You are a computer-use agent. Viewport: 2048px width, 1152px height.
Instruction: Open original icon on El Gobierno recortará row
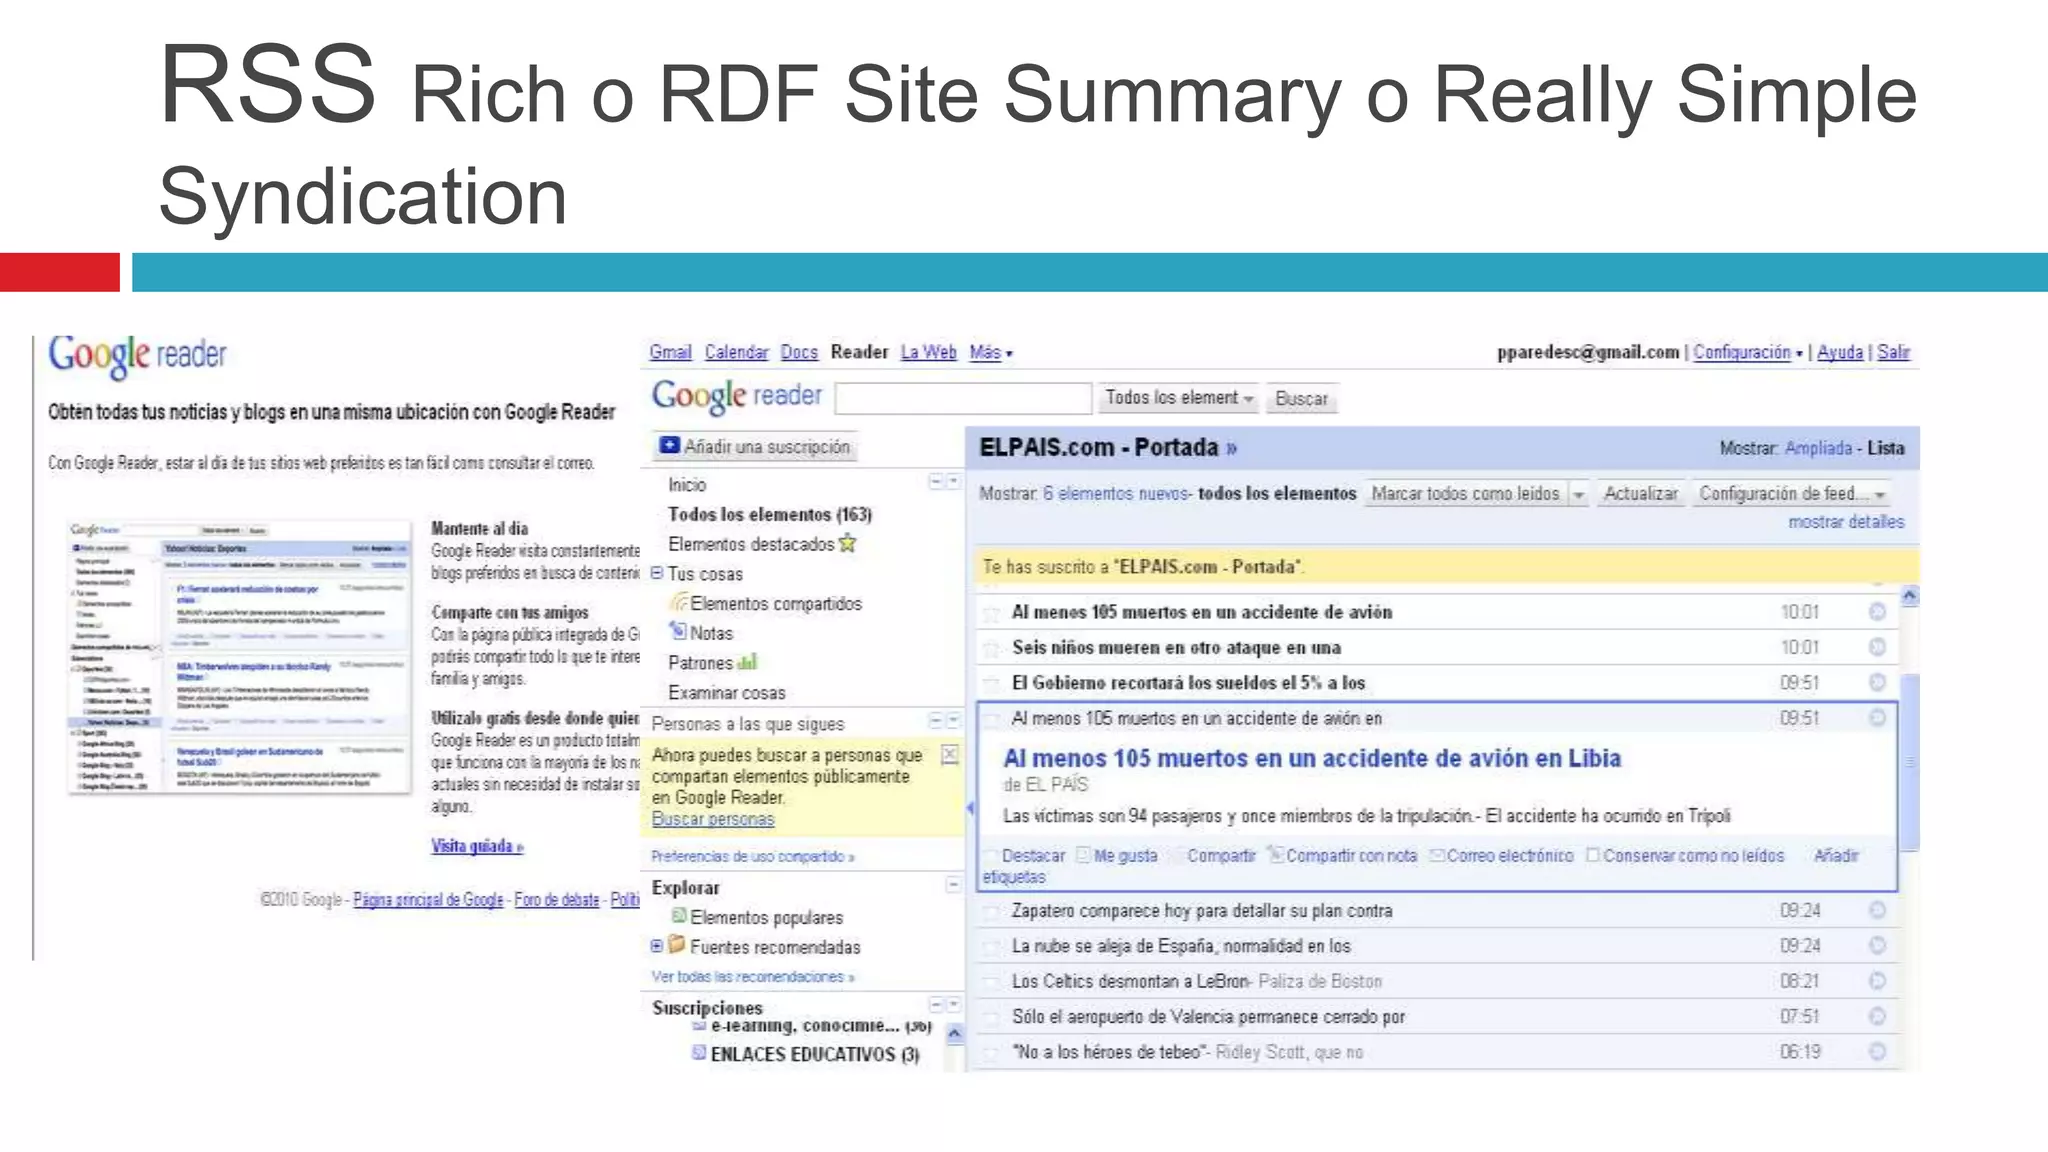[1877, 682]
